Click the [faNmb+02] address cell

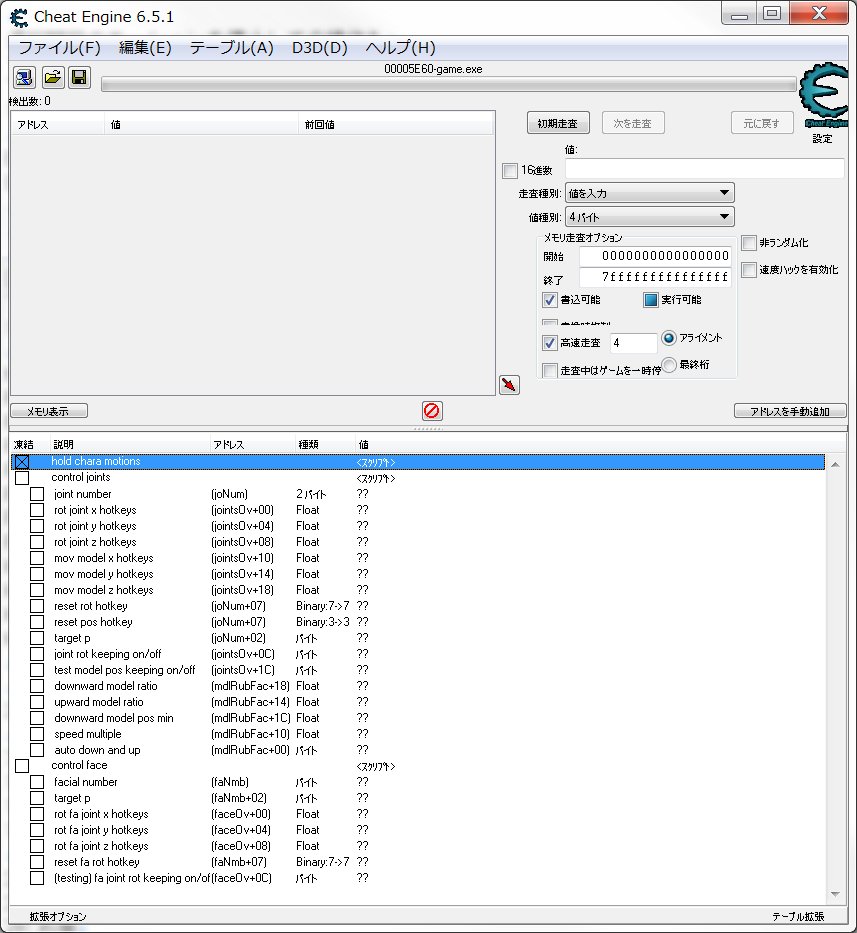point(239,798)
